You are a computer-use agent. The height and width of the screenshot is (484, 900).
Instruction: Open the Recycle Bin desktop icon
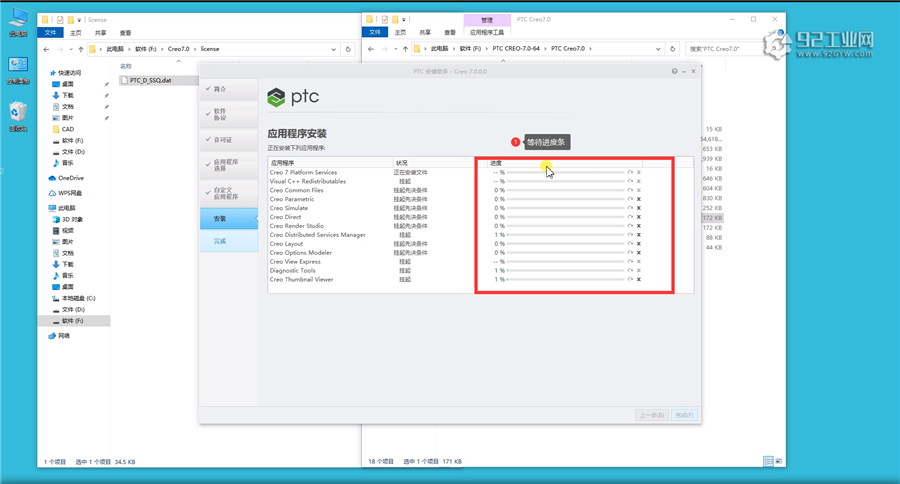(x=18, y=117)
